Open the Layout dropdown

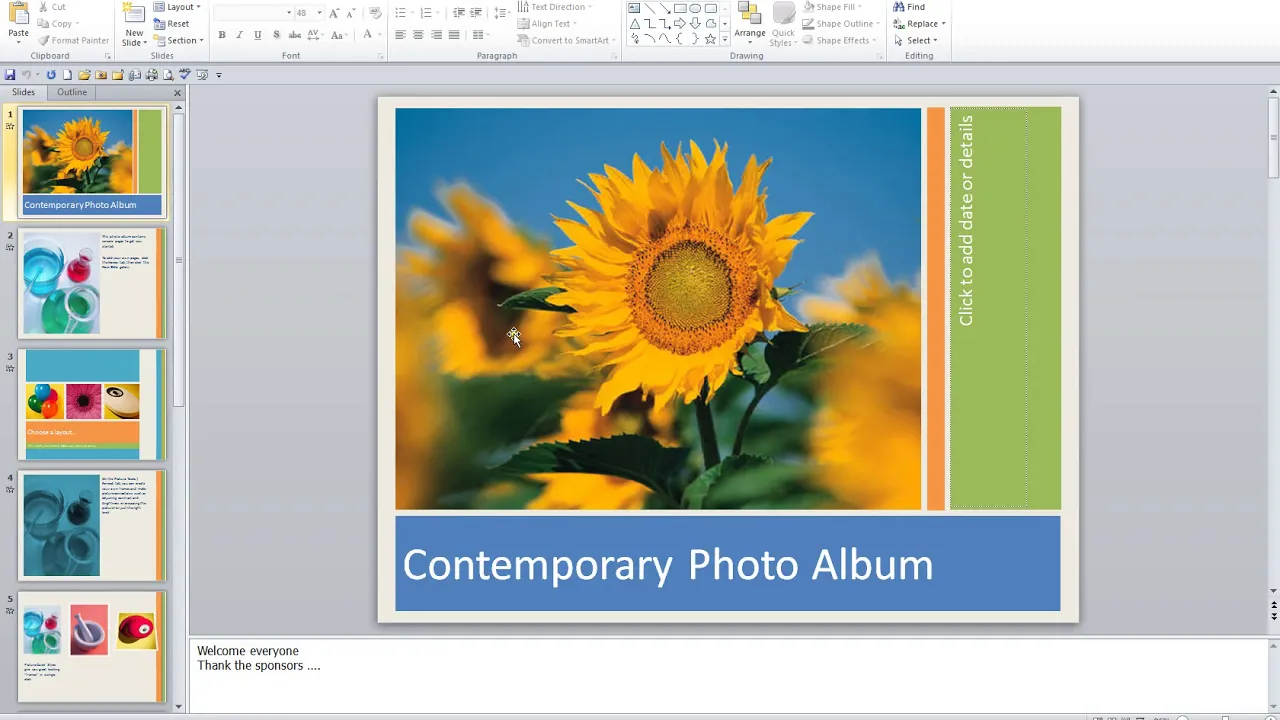(x=177, y=7)
